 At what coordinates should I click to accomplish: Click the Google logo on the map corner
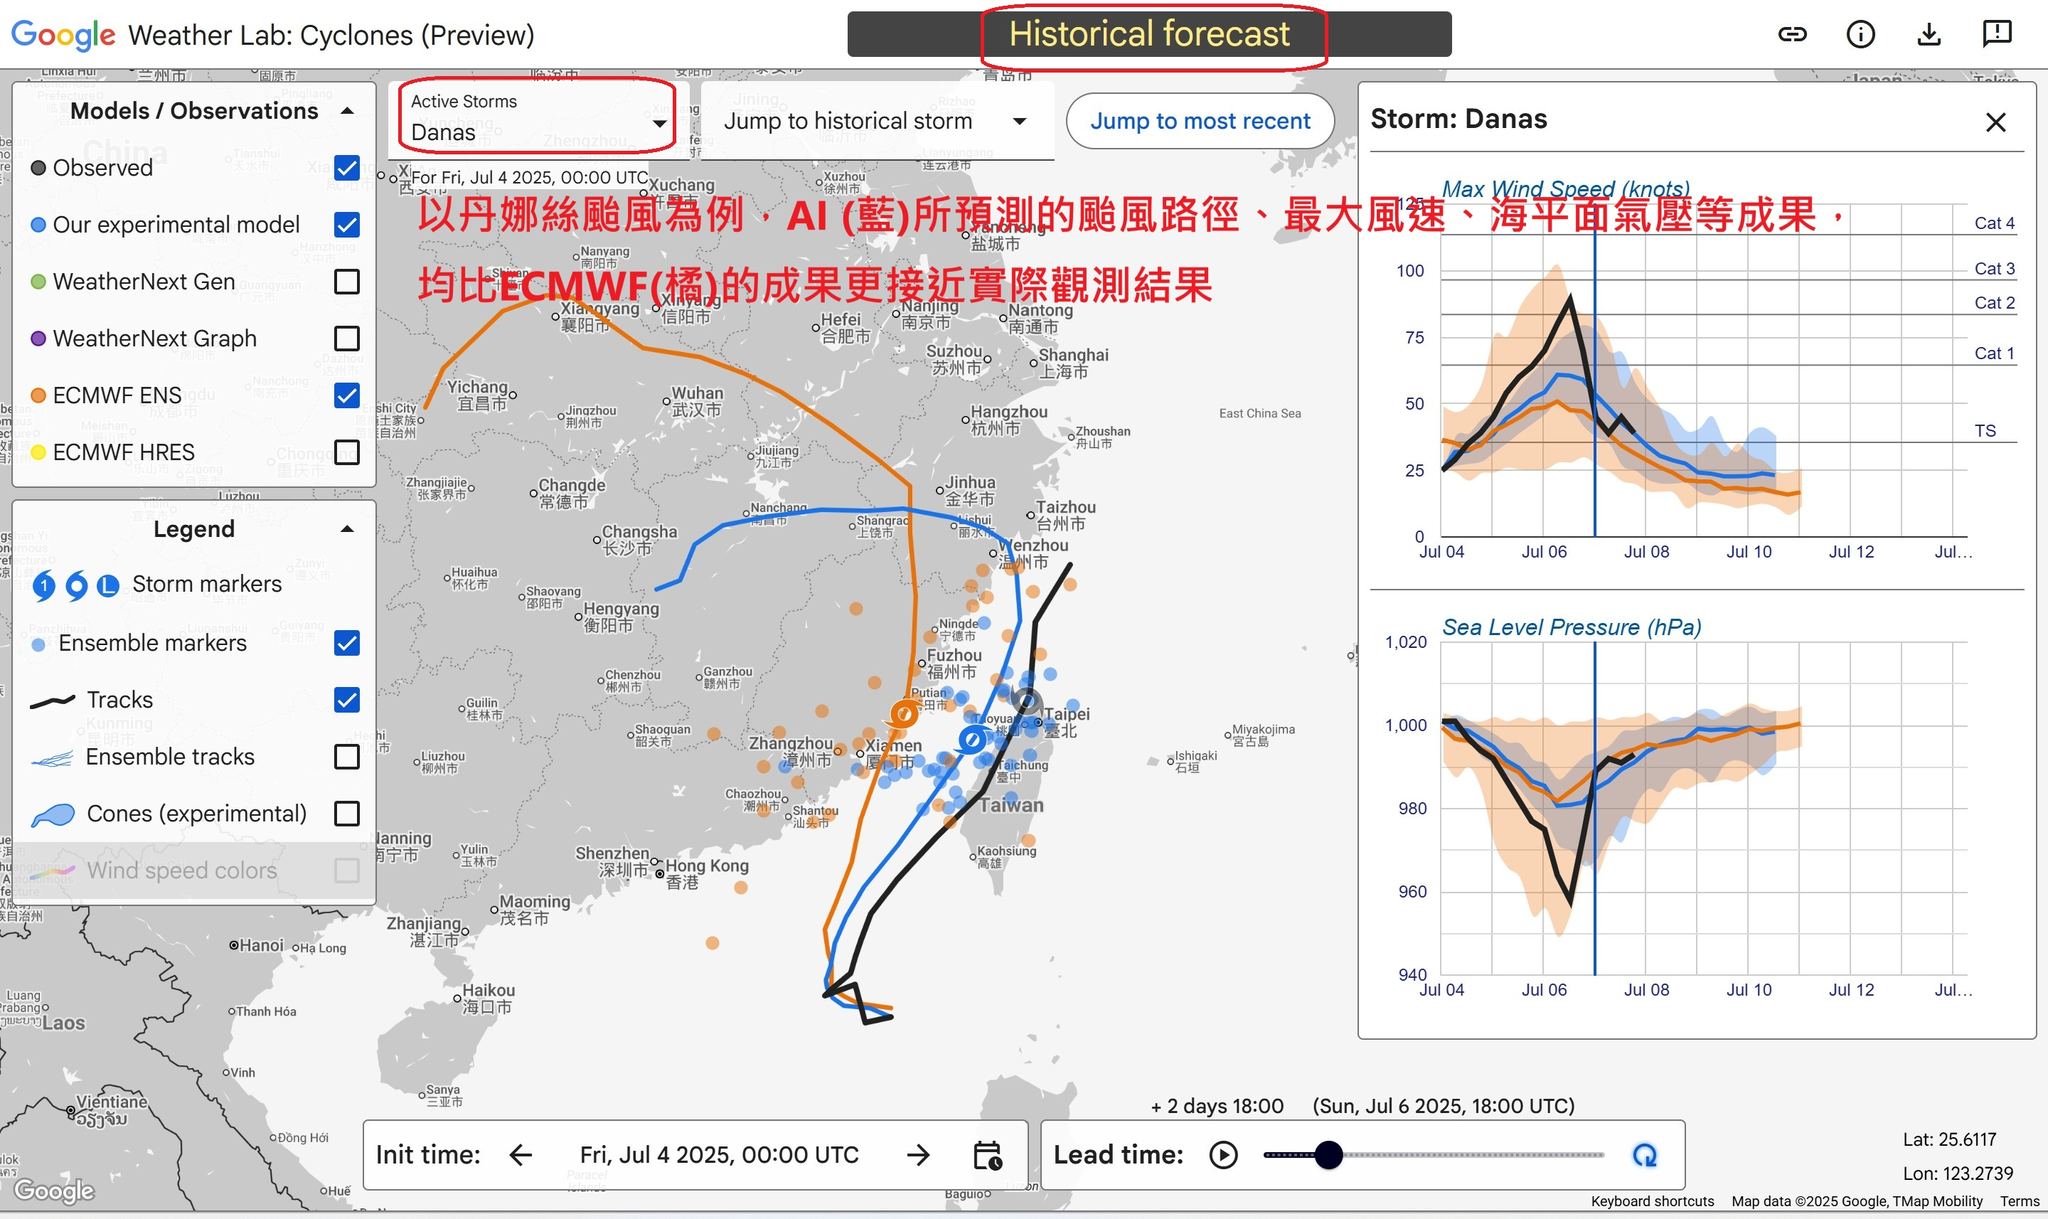point(54,1190)
